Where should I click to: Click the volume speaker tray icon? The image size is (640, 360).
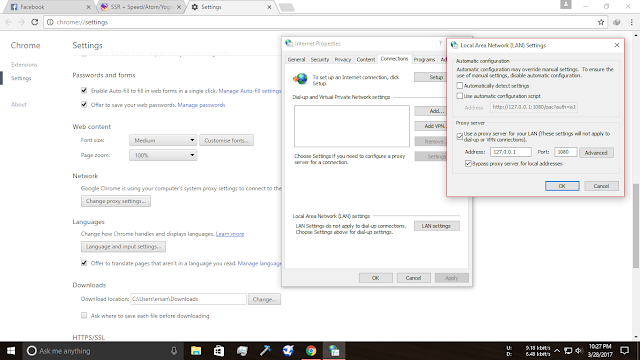[579, 351]
